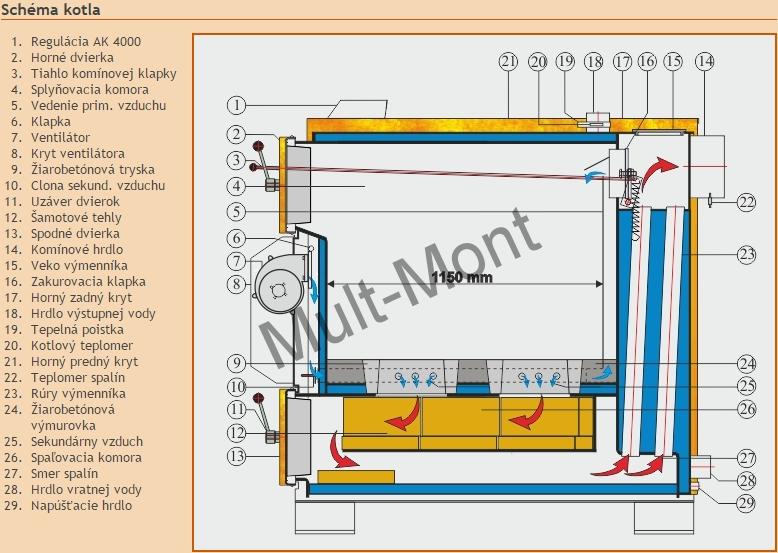Click legend entry "Kotlový teplomer"
Viewport: 778px width, 553px height.
click(82, 345)
